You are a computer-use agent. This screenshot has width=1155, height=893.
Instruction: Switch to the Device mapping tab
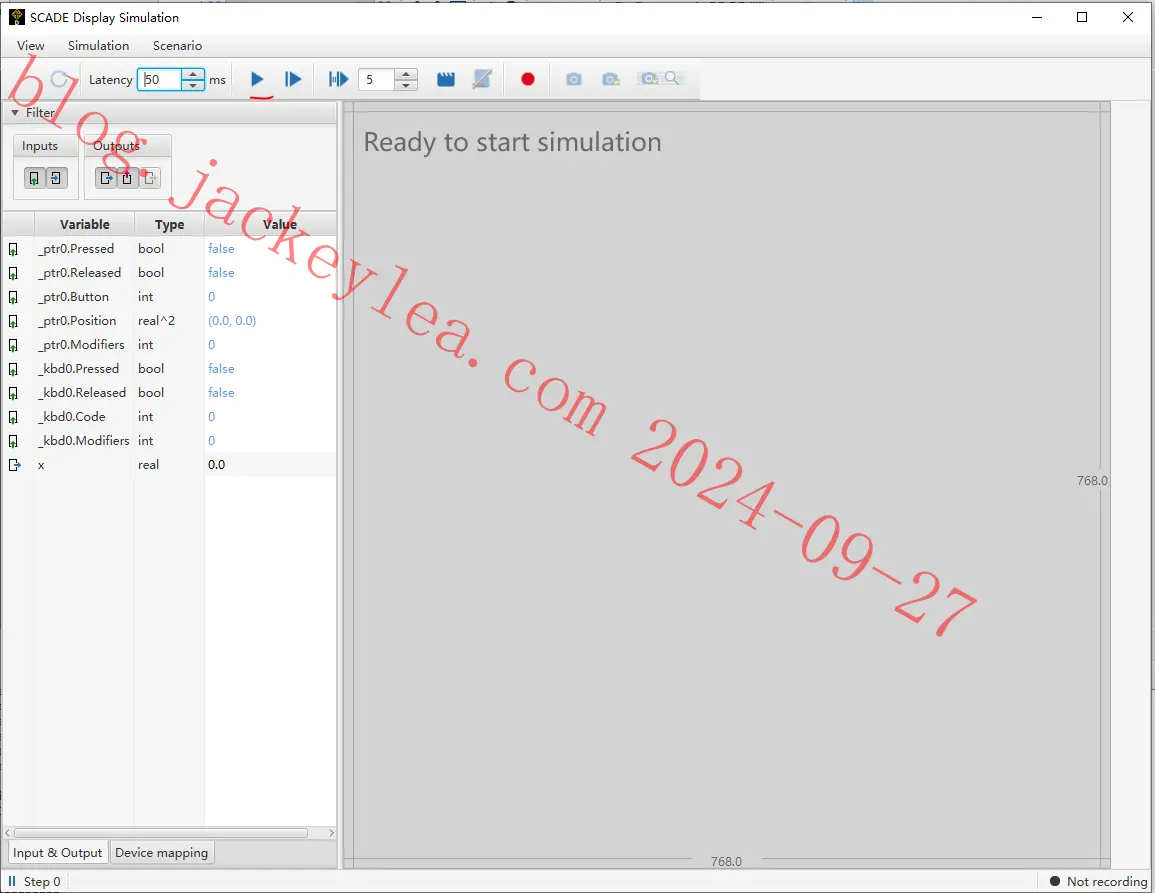[161, 852]
